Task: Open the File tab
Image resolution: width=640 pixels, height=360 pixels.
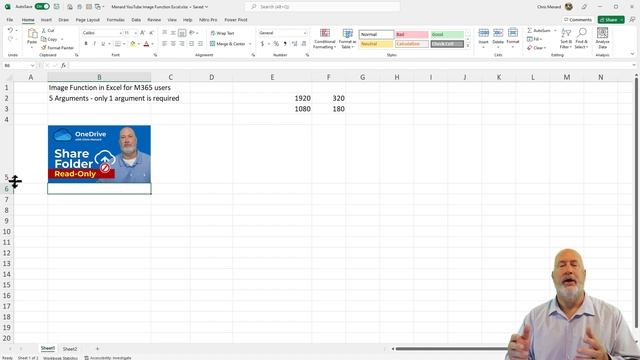Action: [10, 20]
